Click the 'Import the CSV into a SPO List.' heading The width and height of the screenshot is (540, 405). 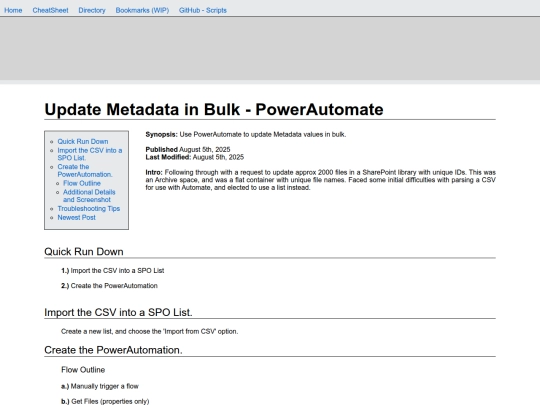click(x=118, y=312)
